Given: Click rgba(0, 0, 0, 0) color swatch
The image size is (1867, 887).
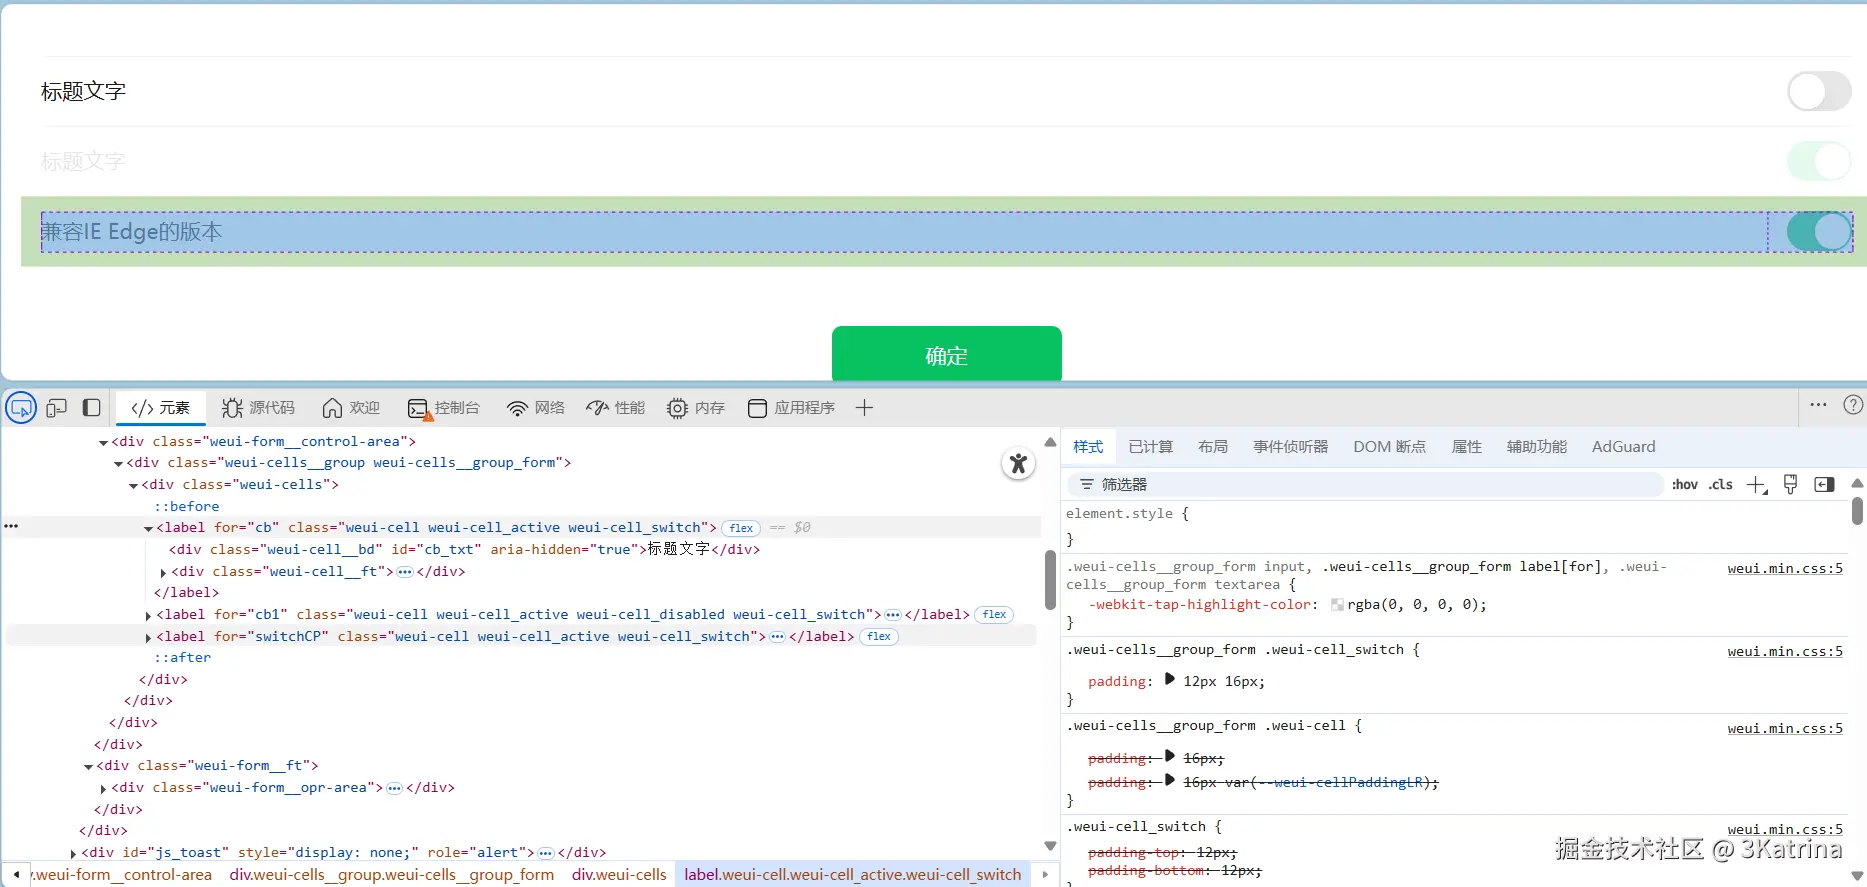Looking at the screenshot, I should [1337, 605].
